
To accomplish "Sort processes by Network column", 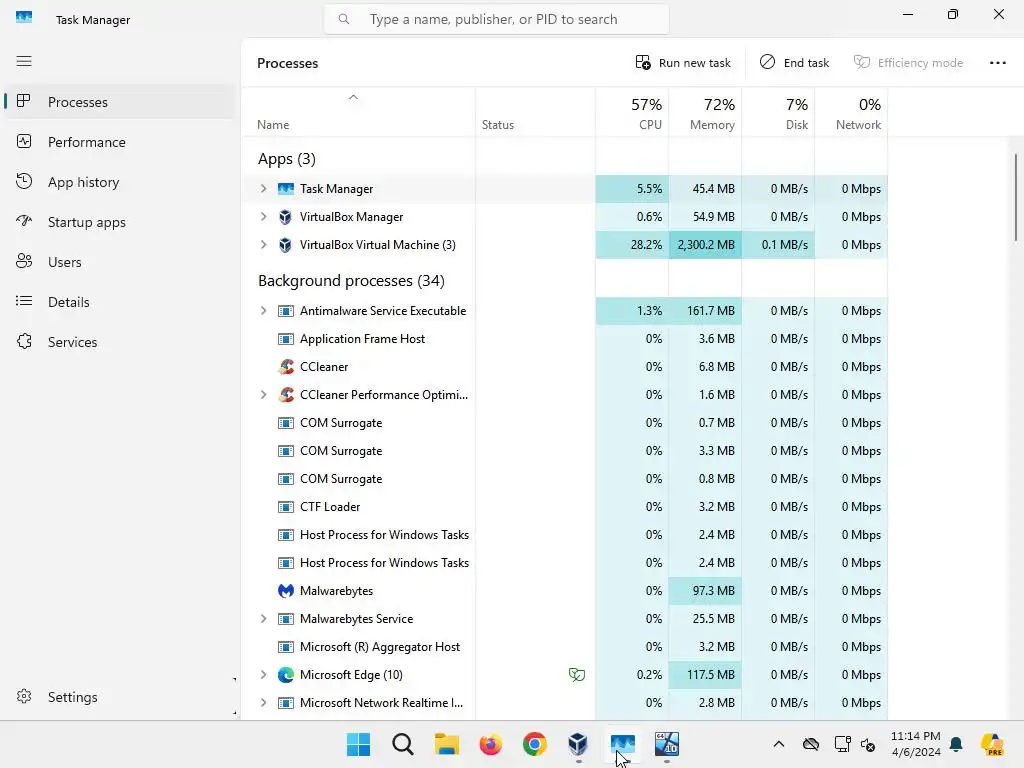I will click(851, 112).
